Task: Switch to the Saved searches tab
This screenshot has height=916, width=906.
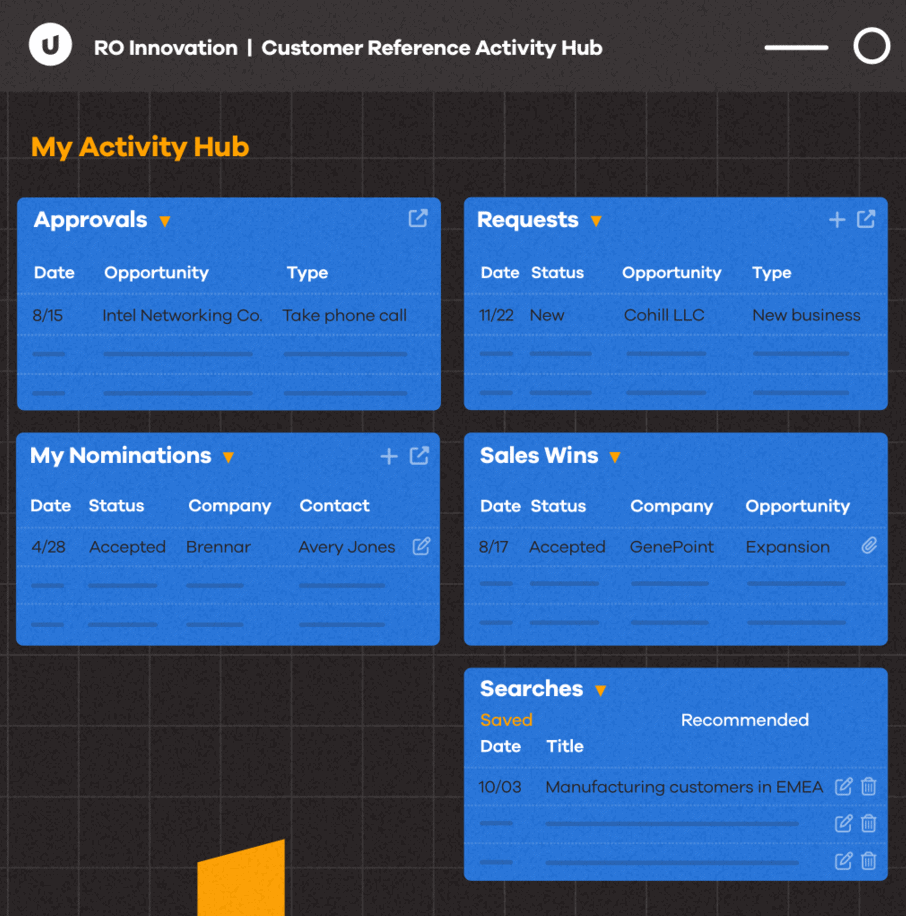Action: tap(506, 720)
